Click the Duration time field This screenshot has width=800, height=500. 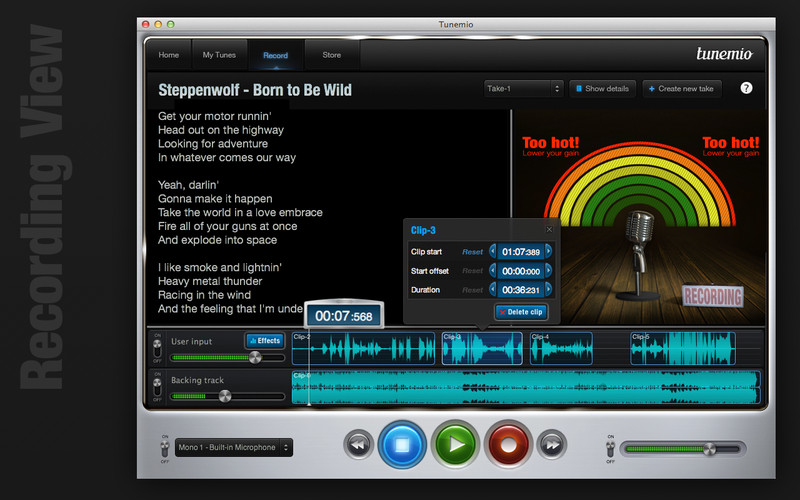coord(520,290)
